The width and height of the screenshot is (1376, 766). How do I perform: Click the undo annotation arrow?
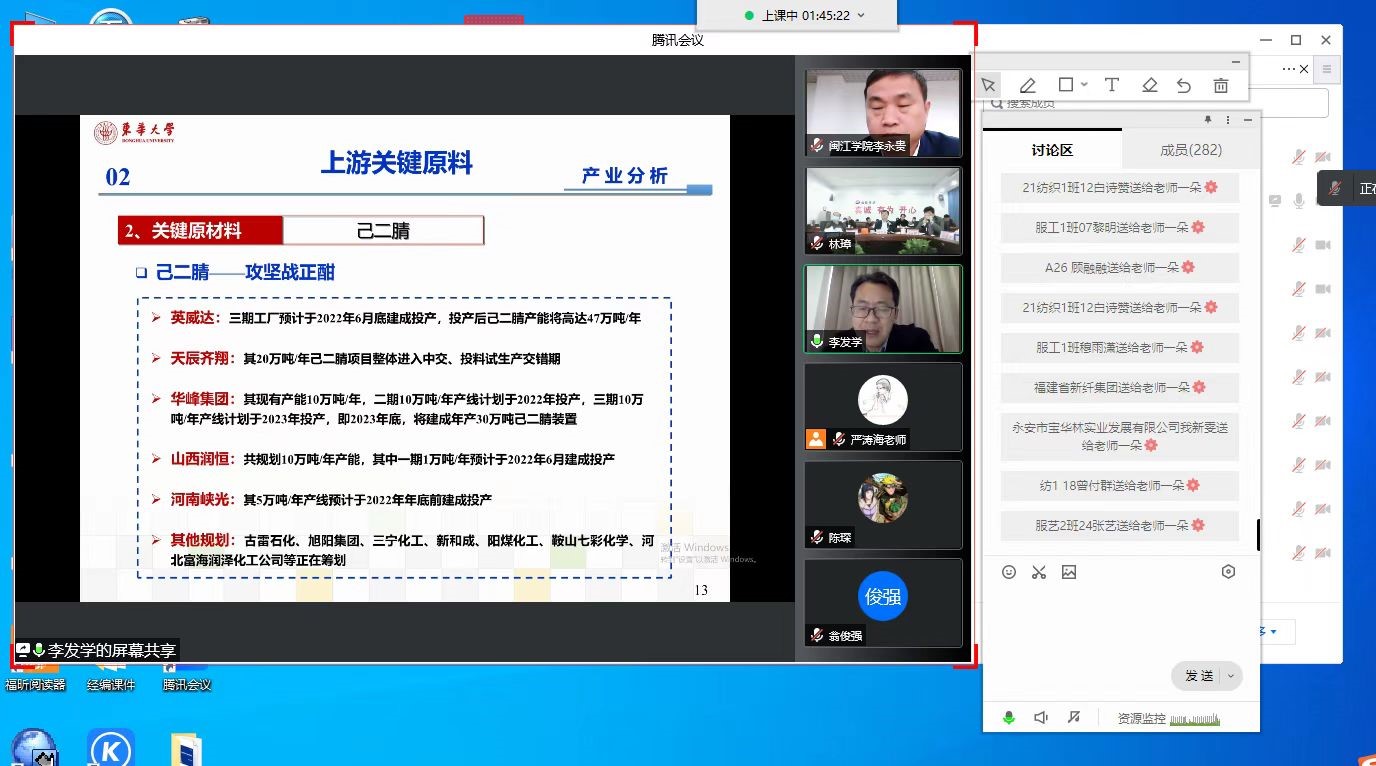(1184, 86)
